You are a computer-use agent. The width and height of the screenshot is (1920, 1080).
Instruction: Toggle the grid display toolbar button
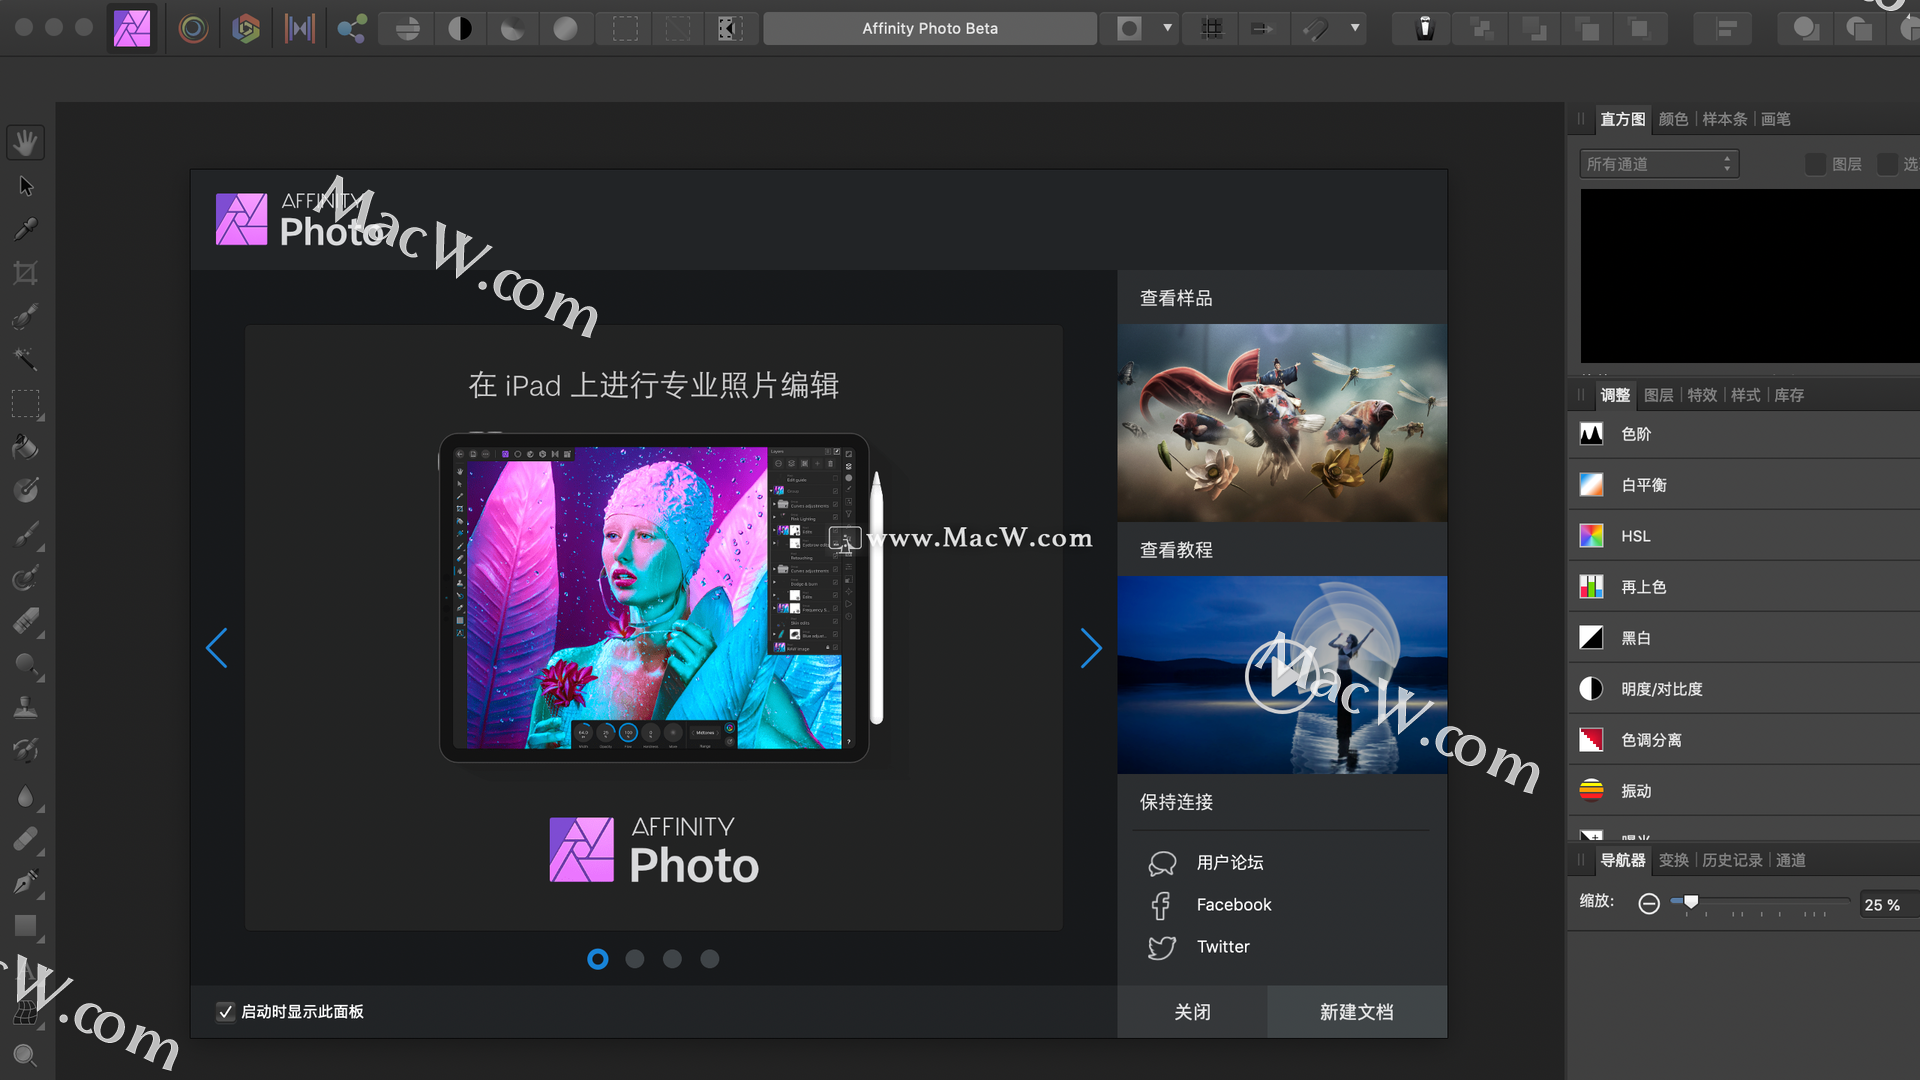(1212, 28)
